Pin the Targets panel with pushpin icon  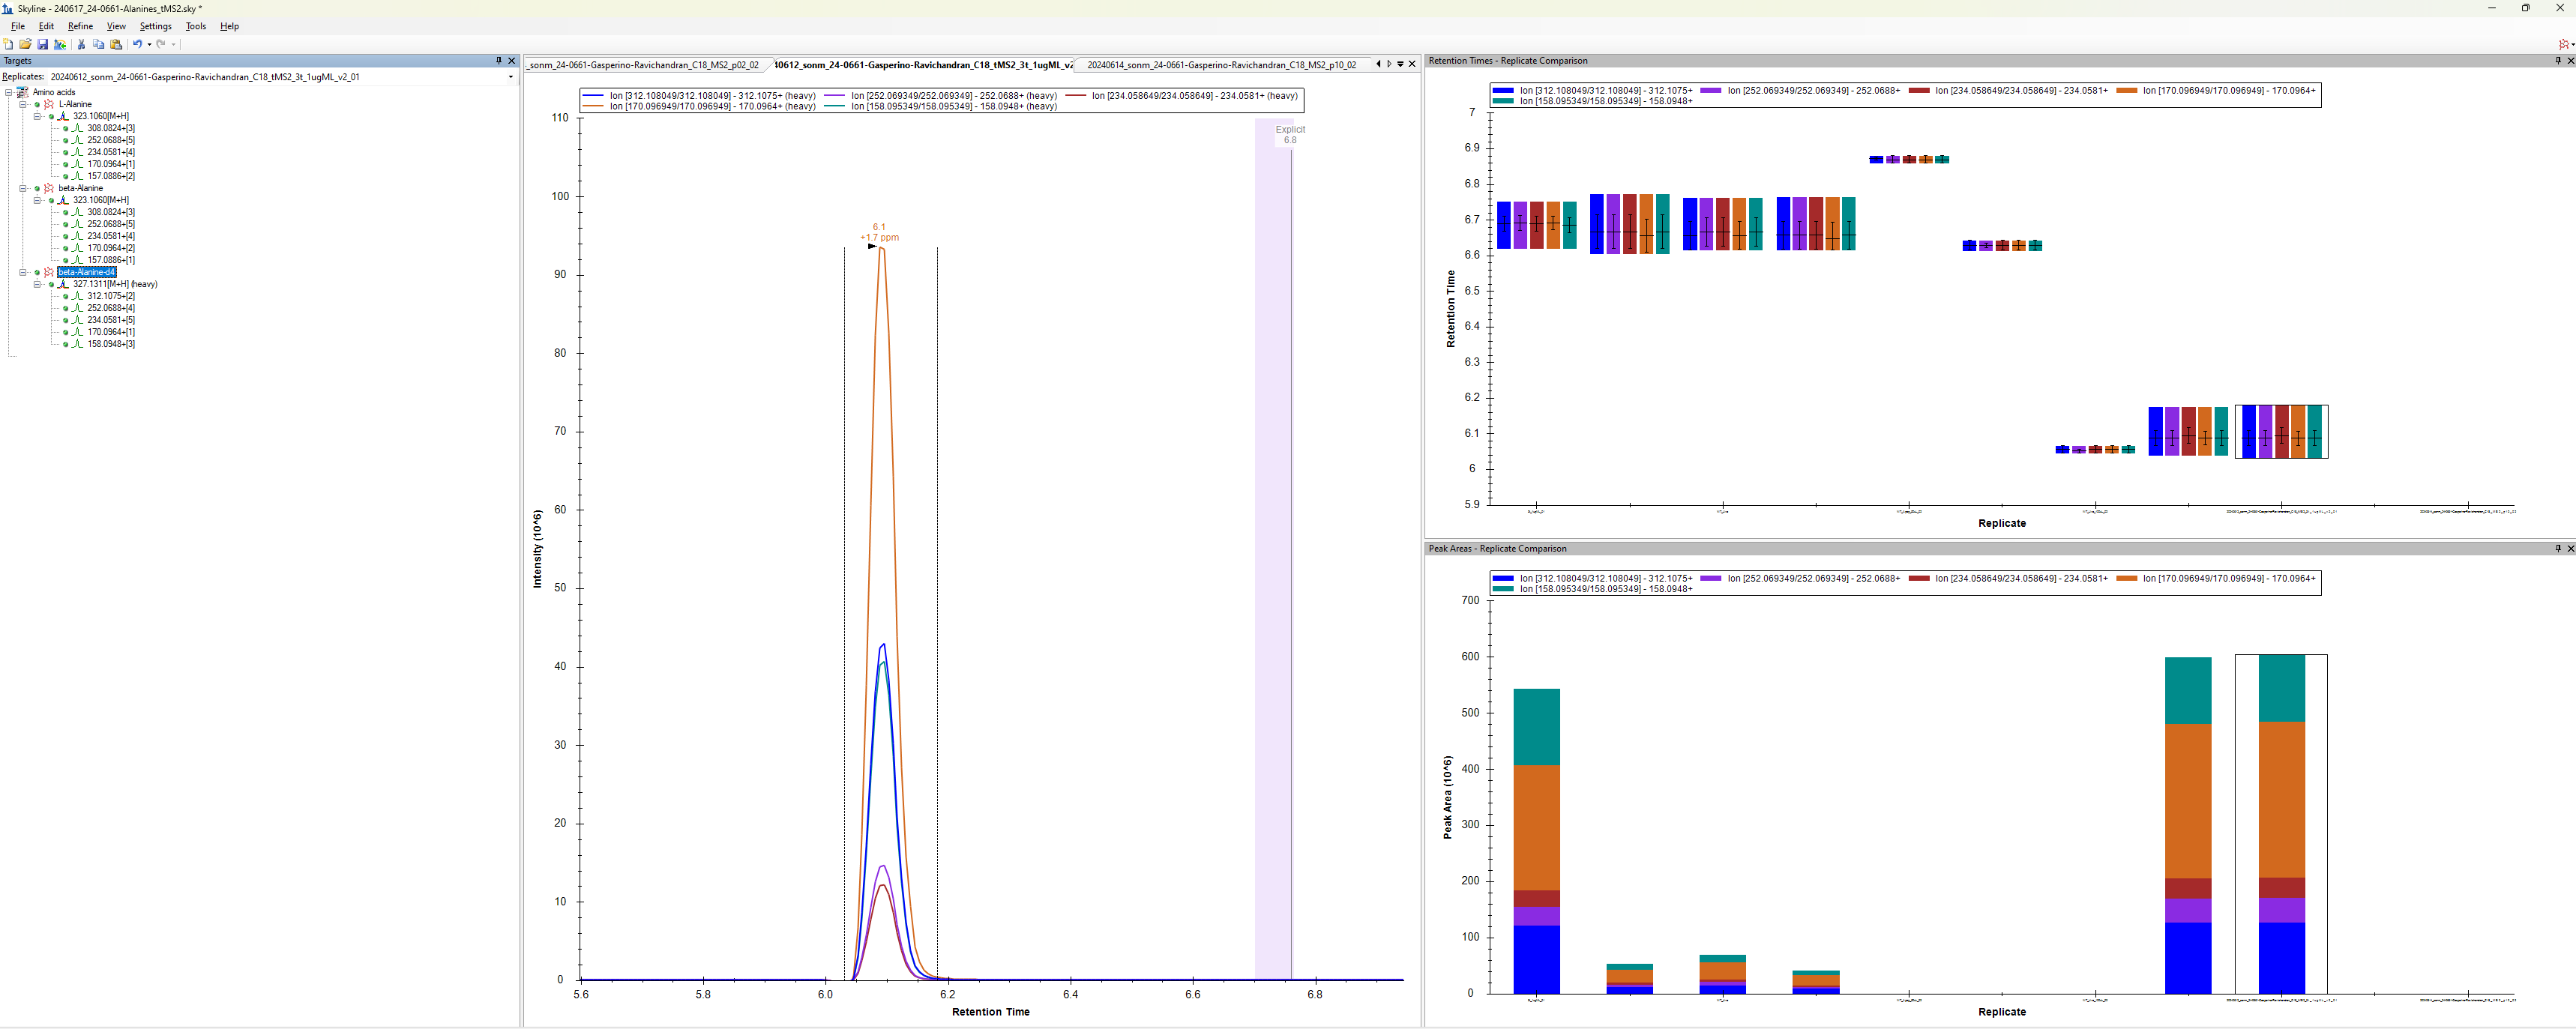(x=499, y=61)
